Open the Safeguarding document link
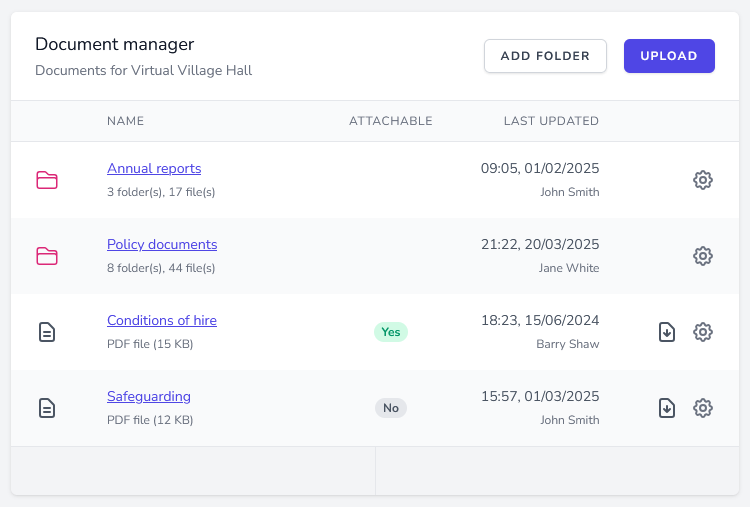 coord(149,397)
